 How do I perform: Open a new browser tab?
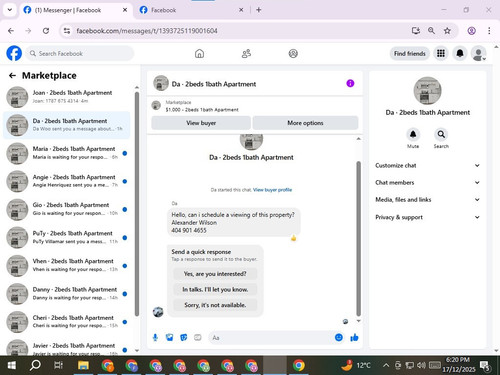(x=259, y=10)
